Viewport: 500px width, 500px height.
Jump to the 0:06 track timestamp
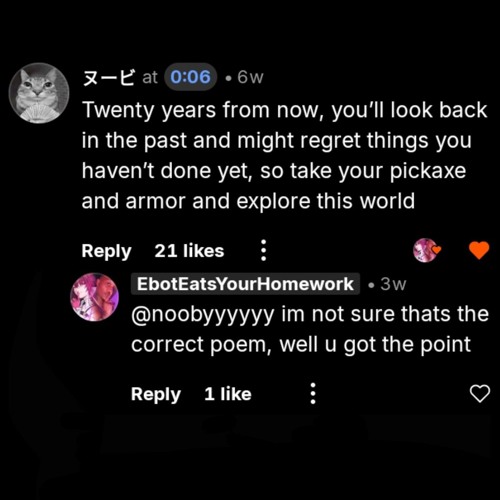coord(190,77)
